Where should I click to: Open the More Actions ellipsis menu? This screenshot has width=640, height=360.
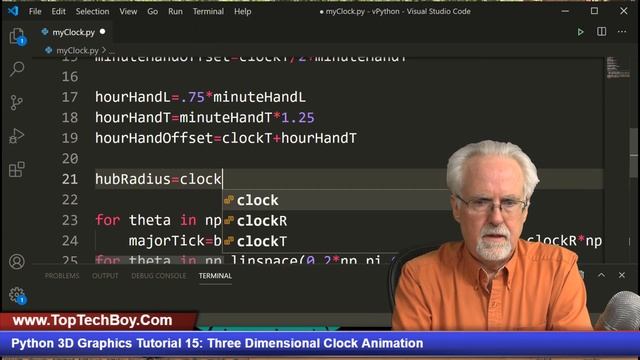[622, 32]
